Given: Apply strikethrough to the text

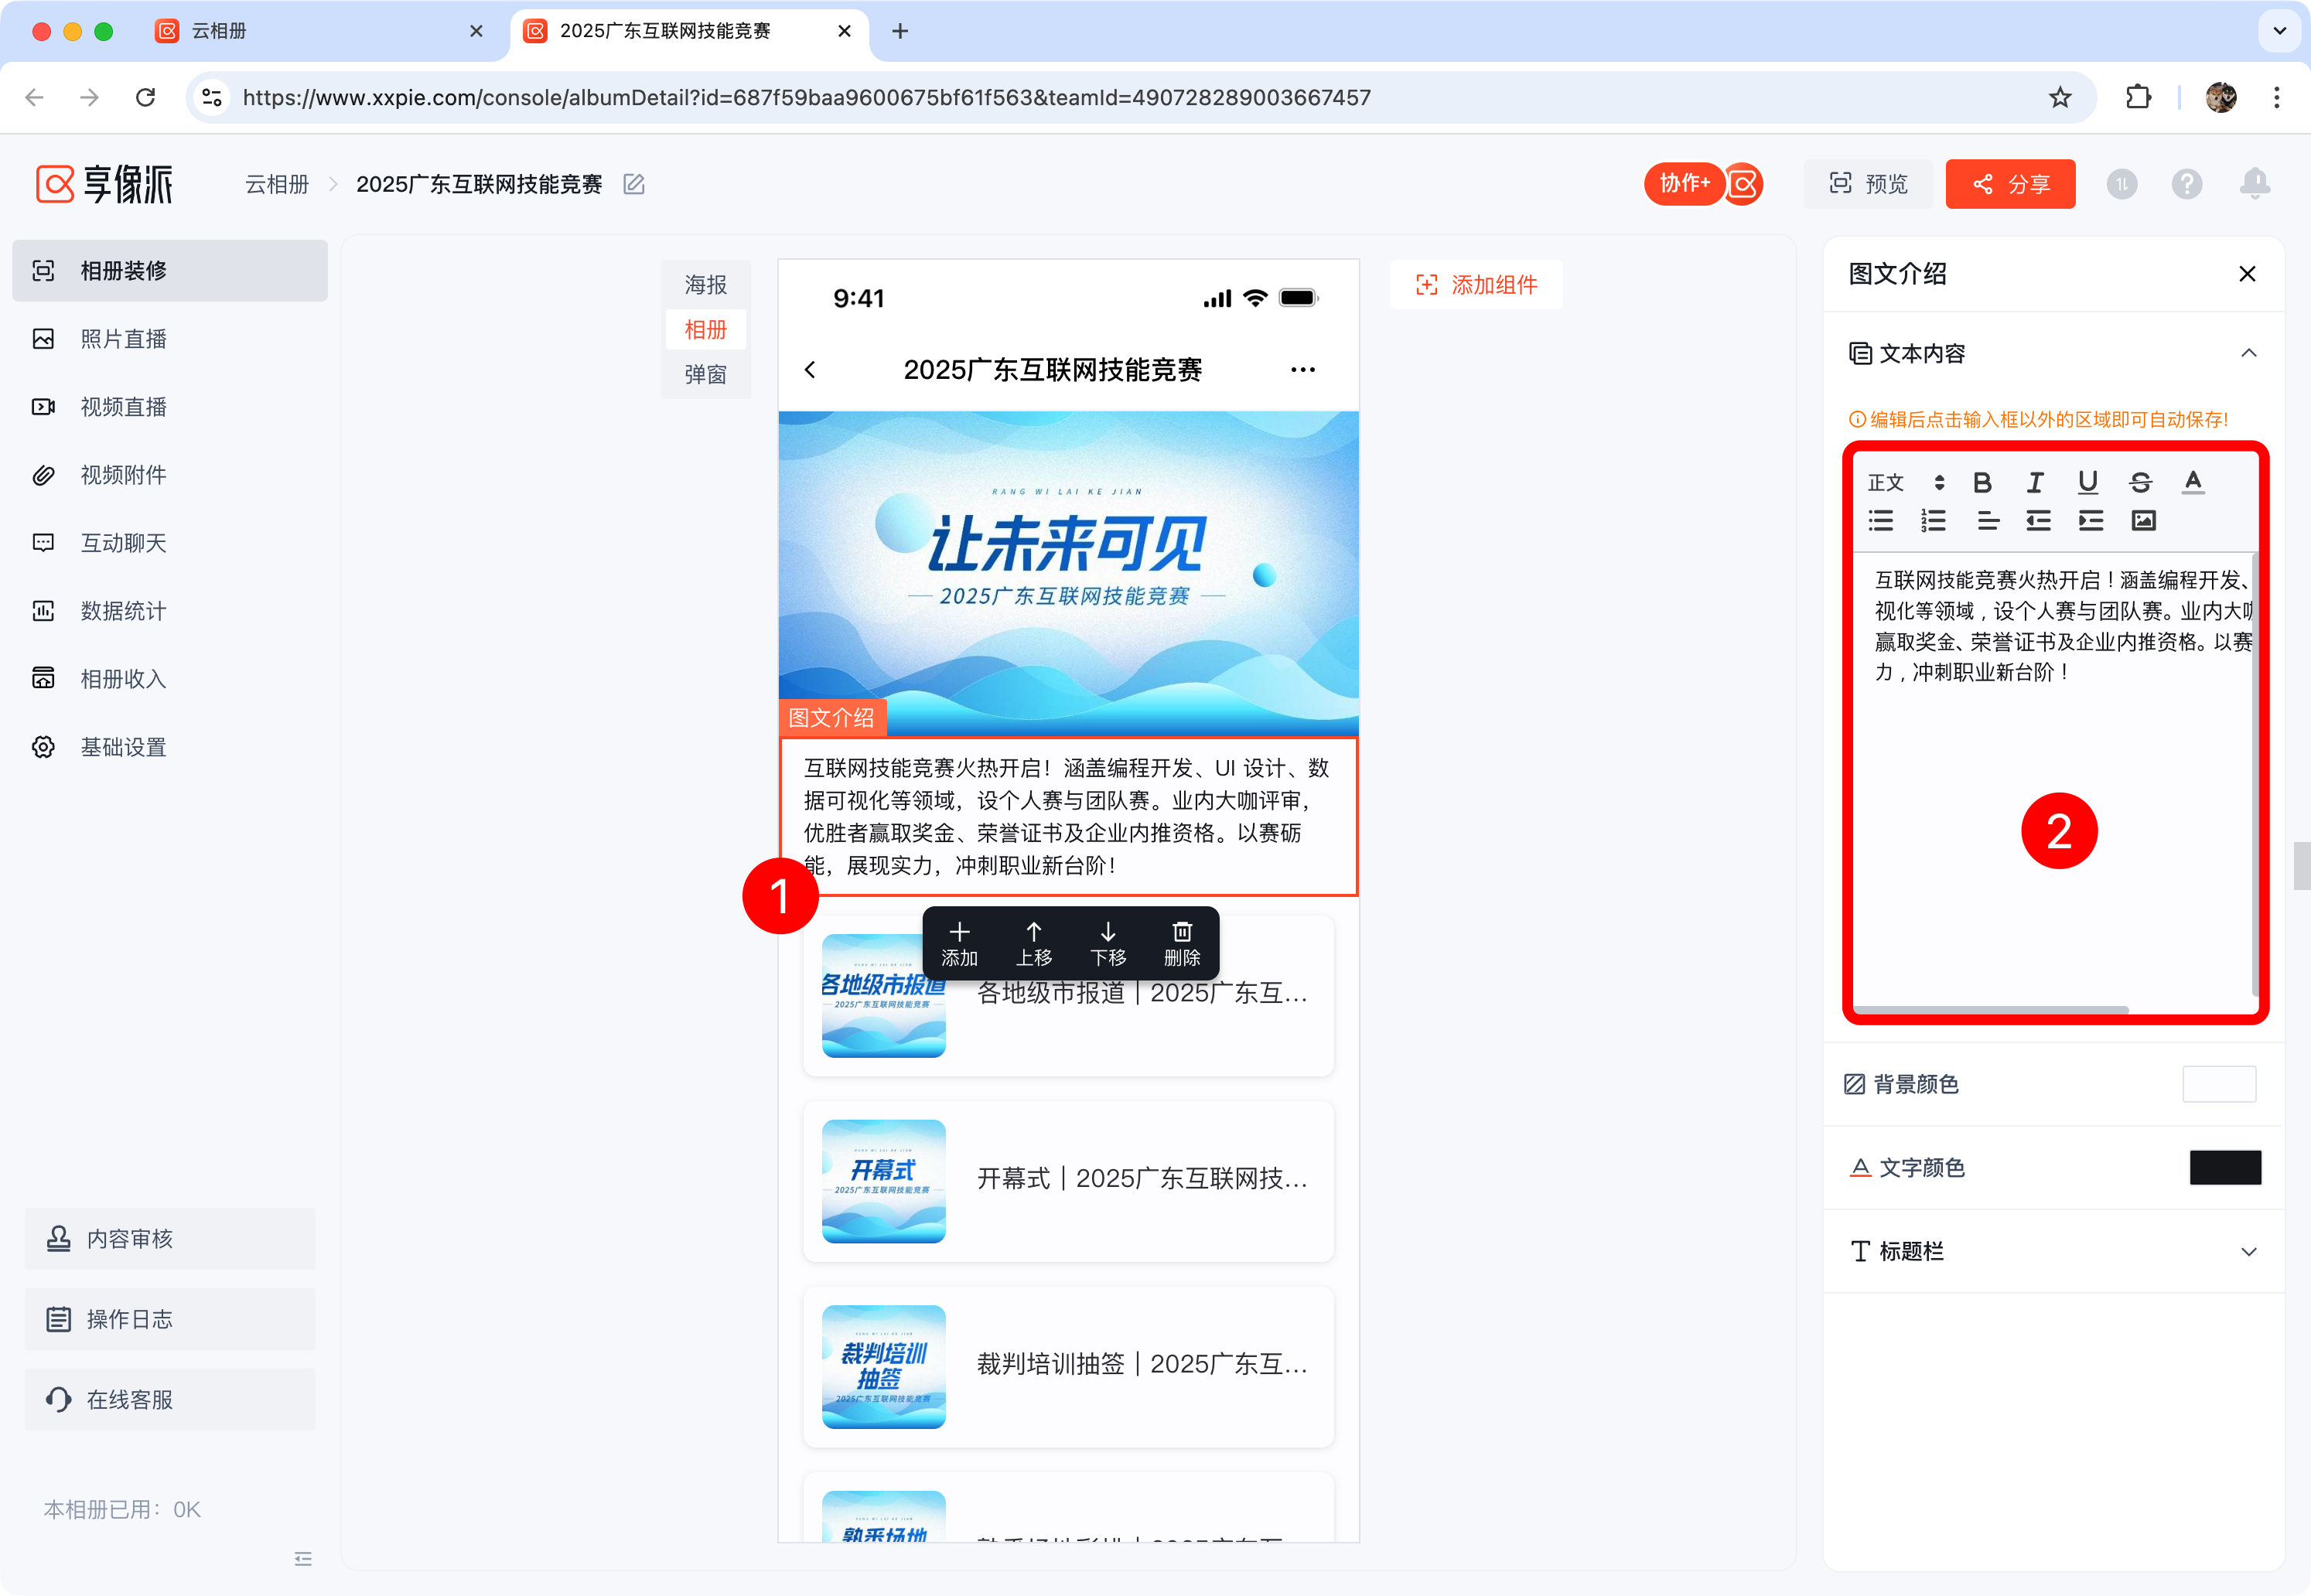Looking at the screenshot, I should tap(2140, 483).
